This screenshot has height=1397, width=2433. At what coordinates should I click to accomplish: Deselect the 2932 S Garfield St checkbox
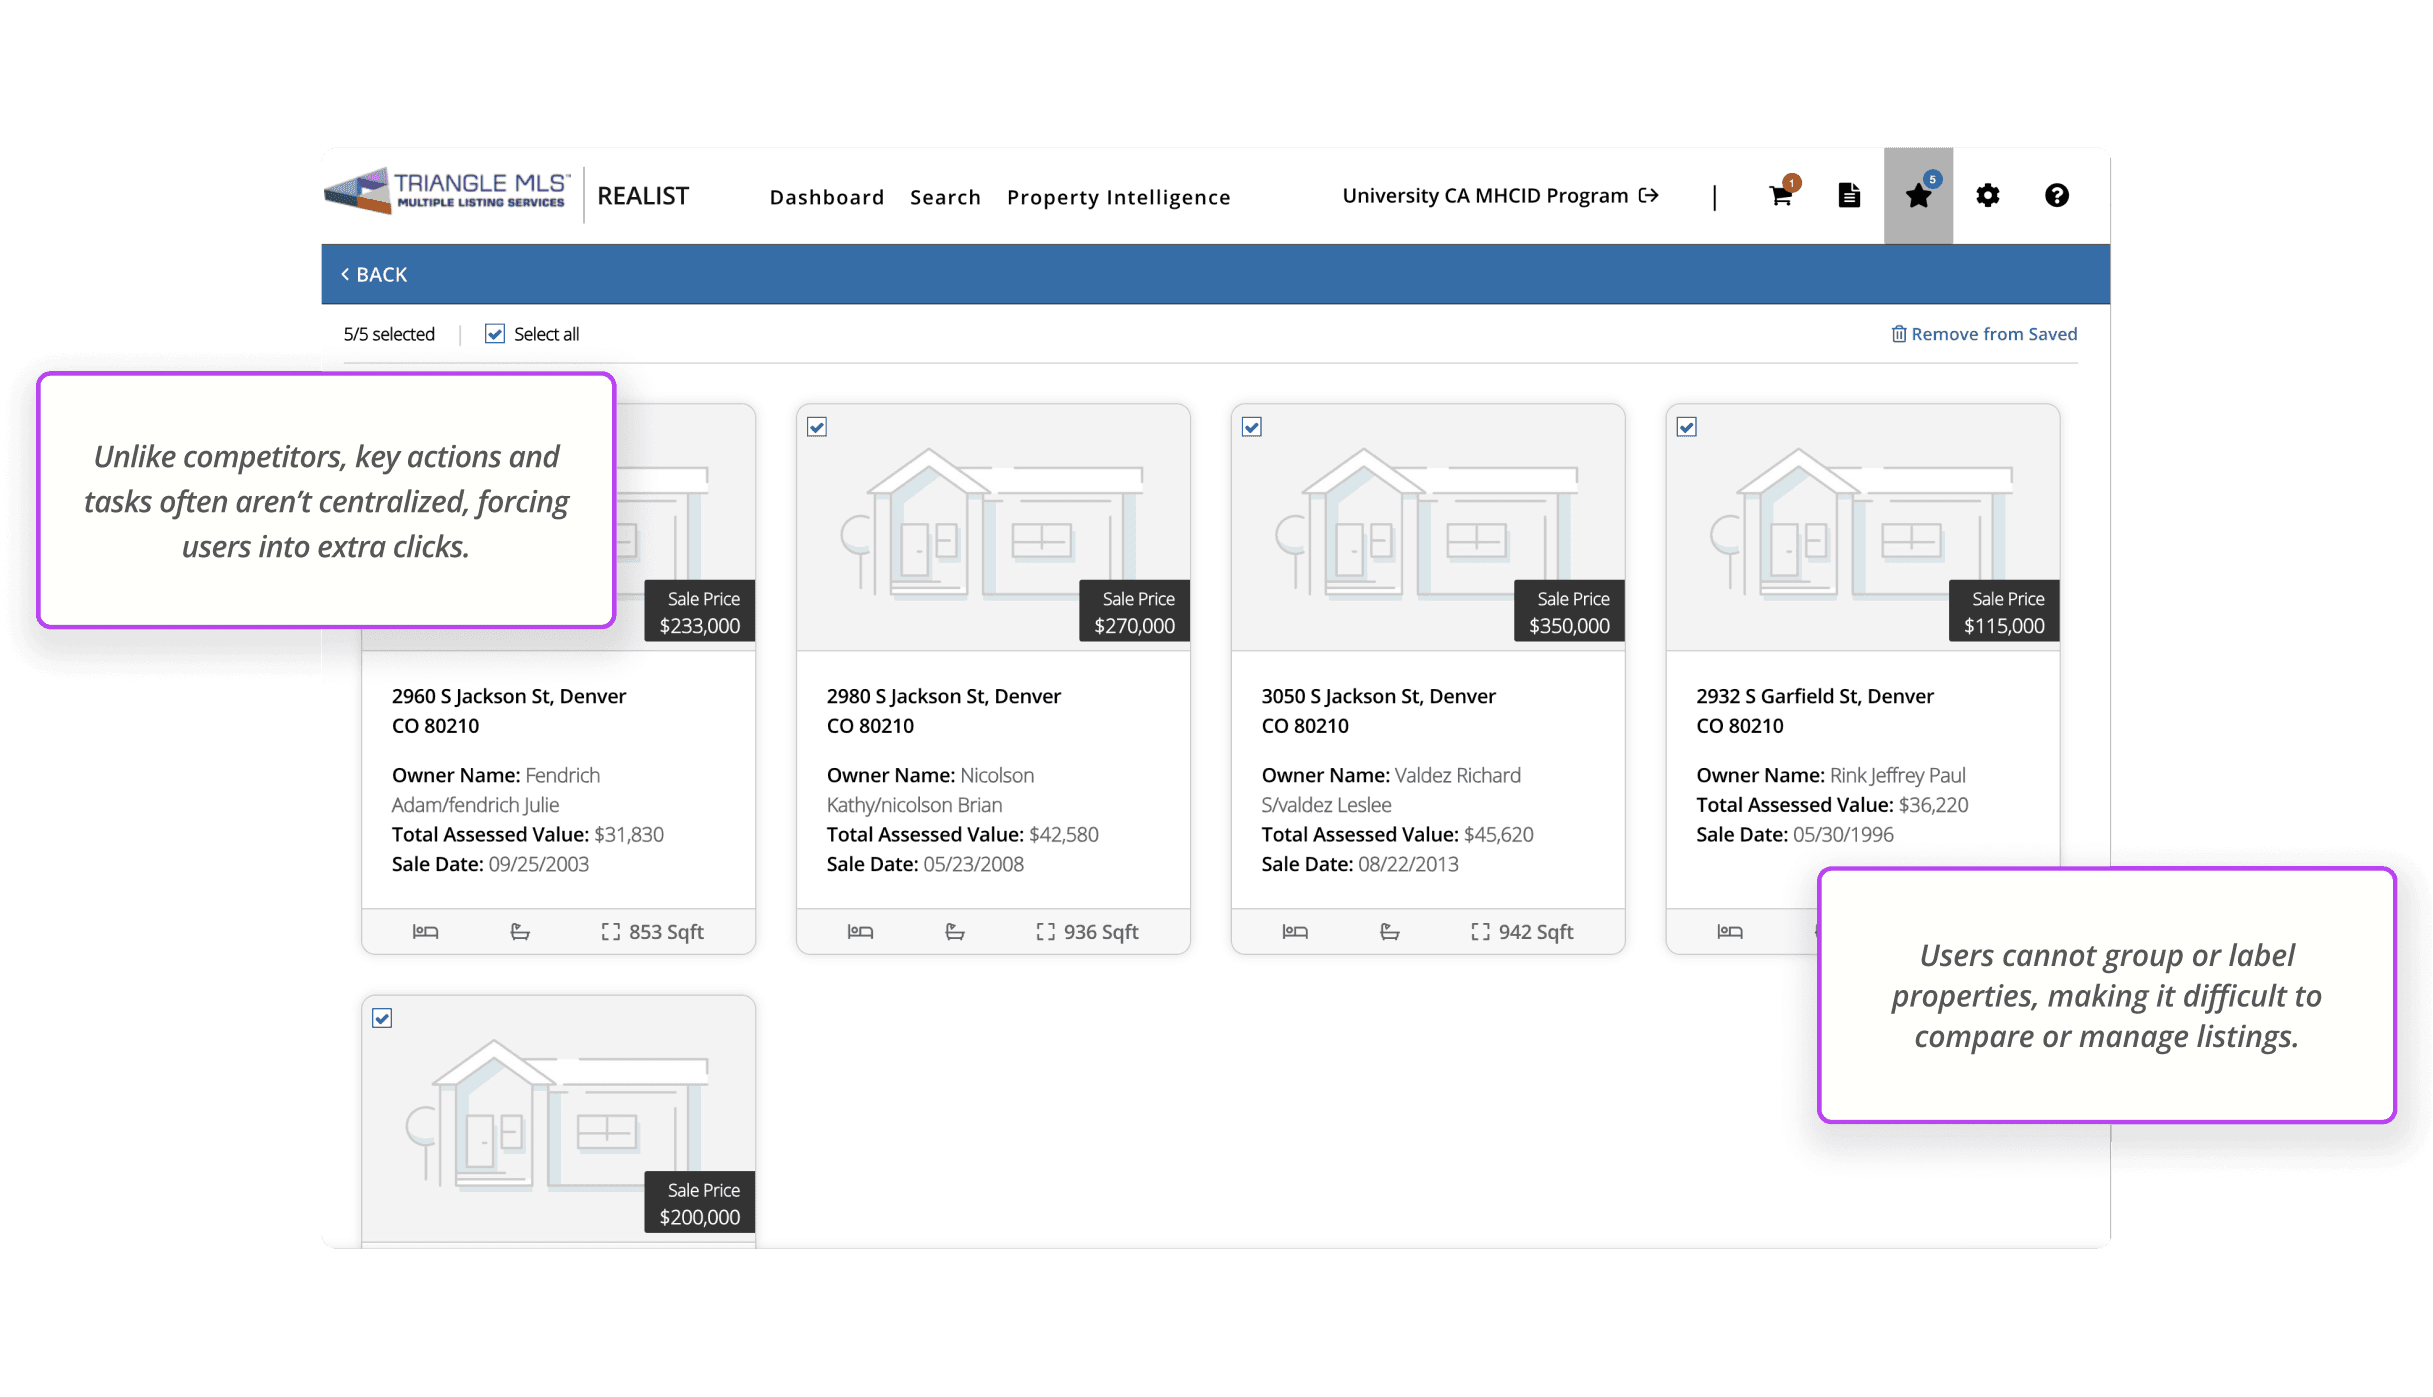[x=1686, y=428]
